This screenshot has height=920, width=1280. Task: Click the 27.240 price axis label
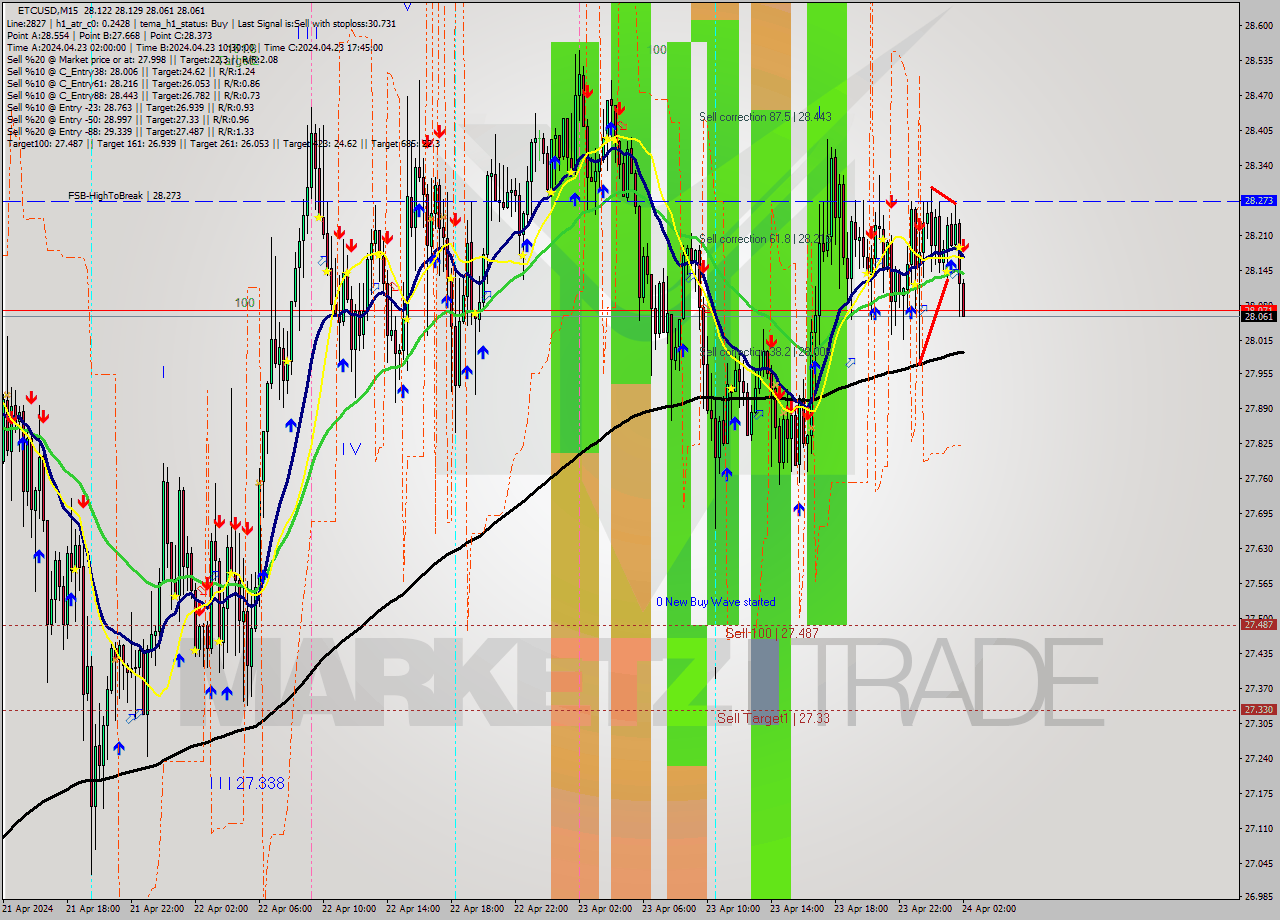point(1258,759)
